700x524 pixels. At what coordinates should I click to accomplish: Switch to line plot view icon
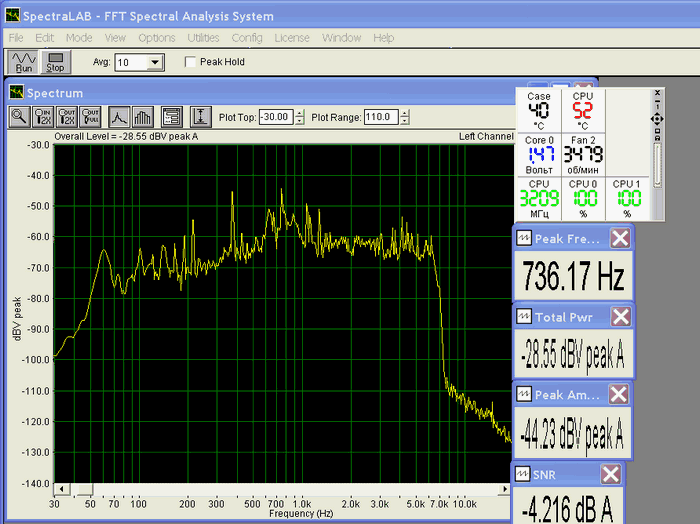tap(119, 116)
